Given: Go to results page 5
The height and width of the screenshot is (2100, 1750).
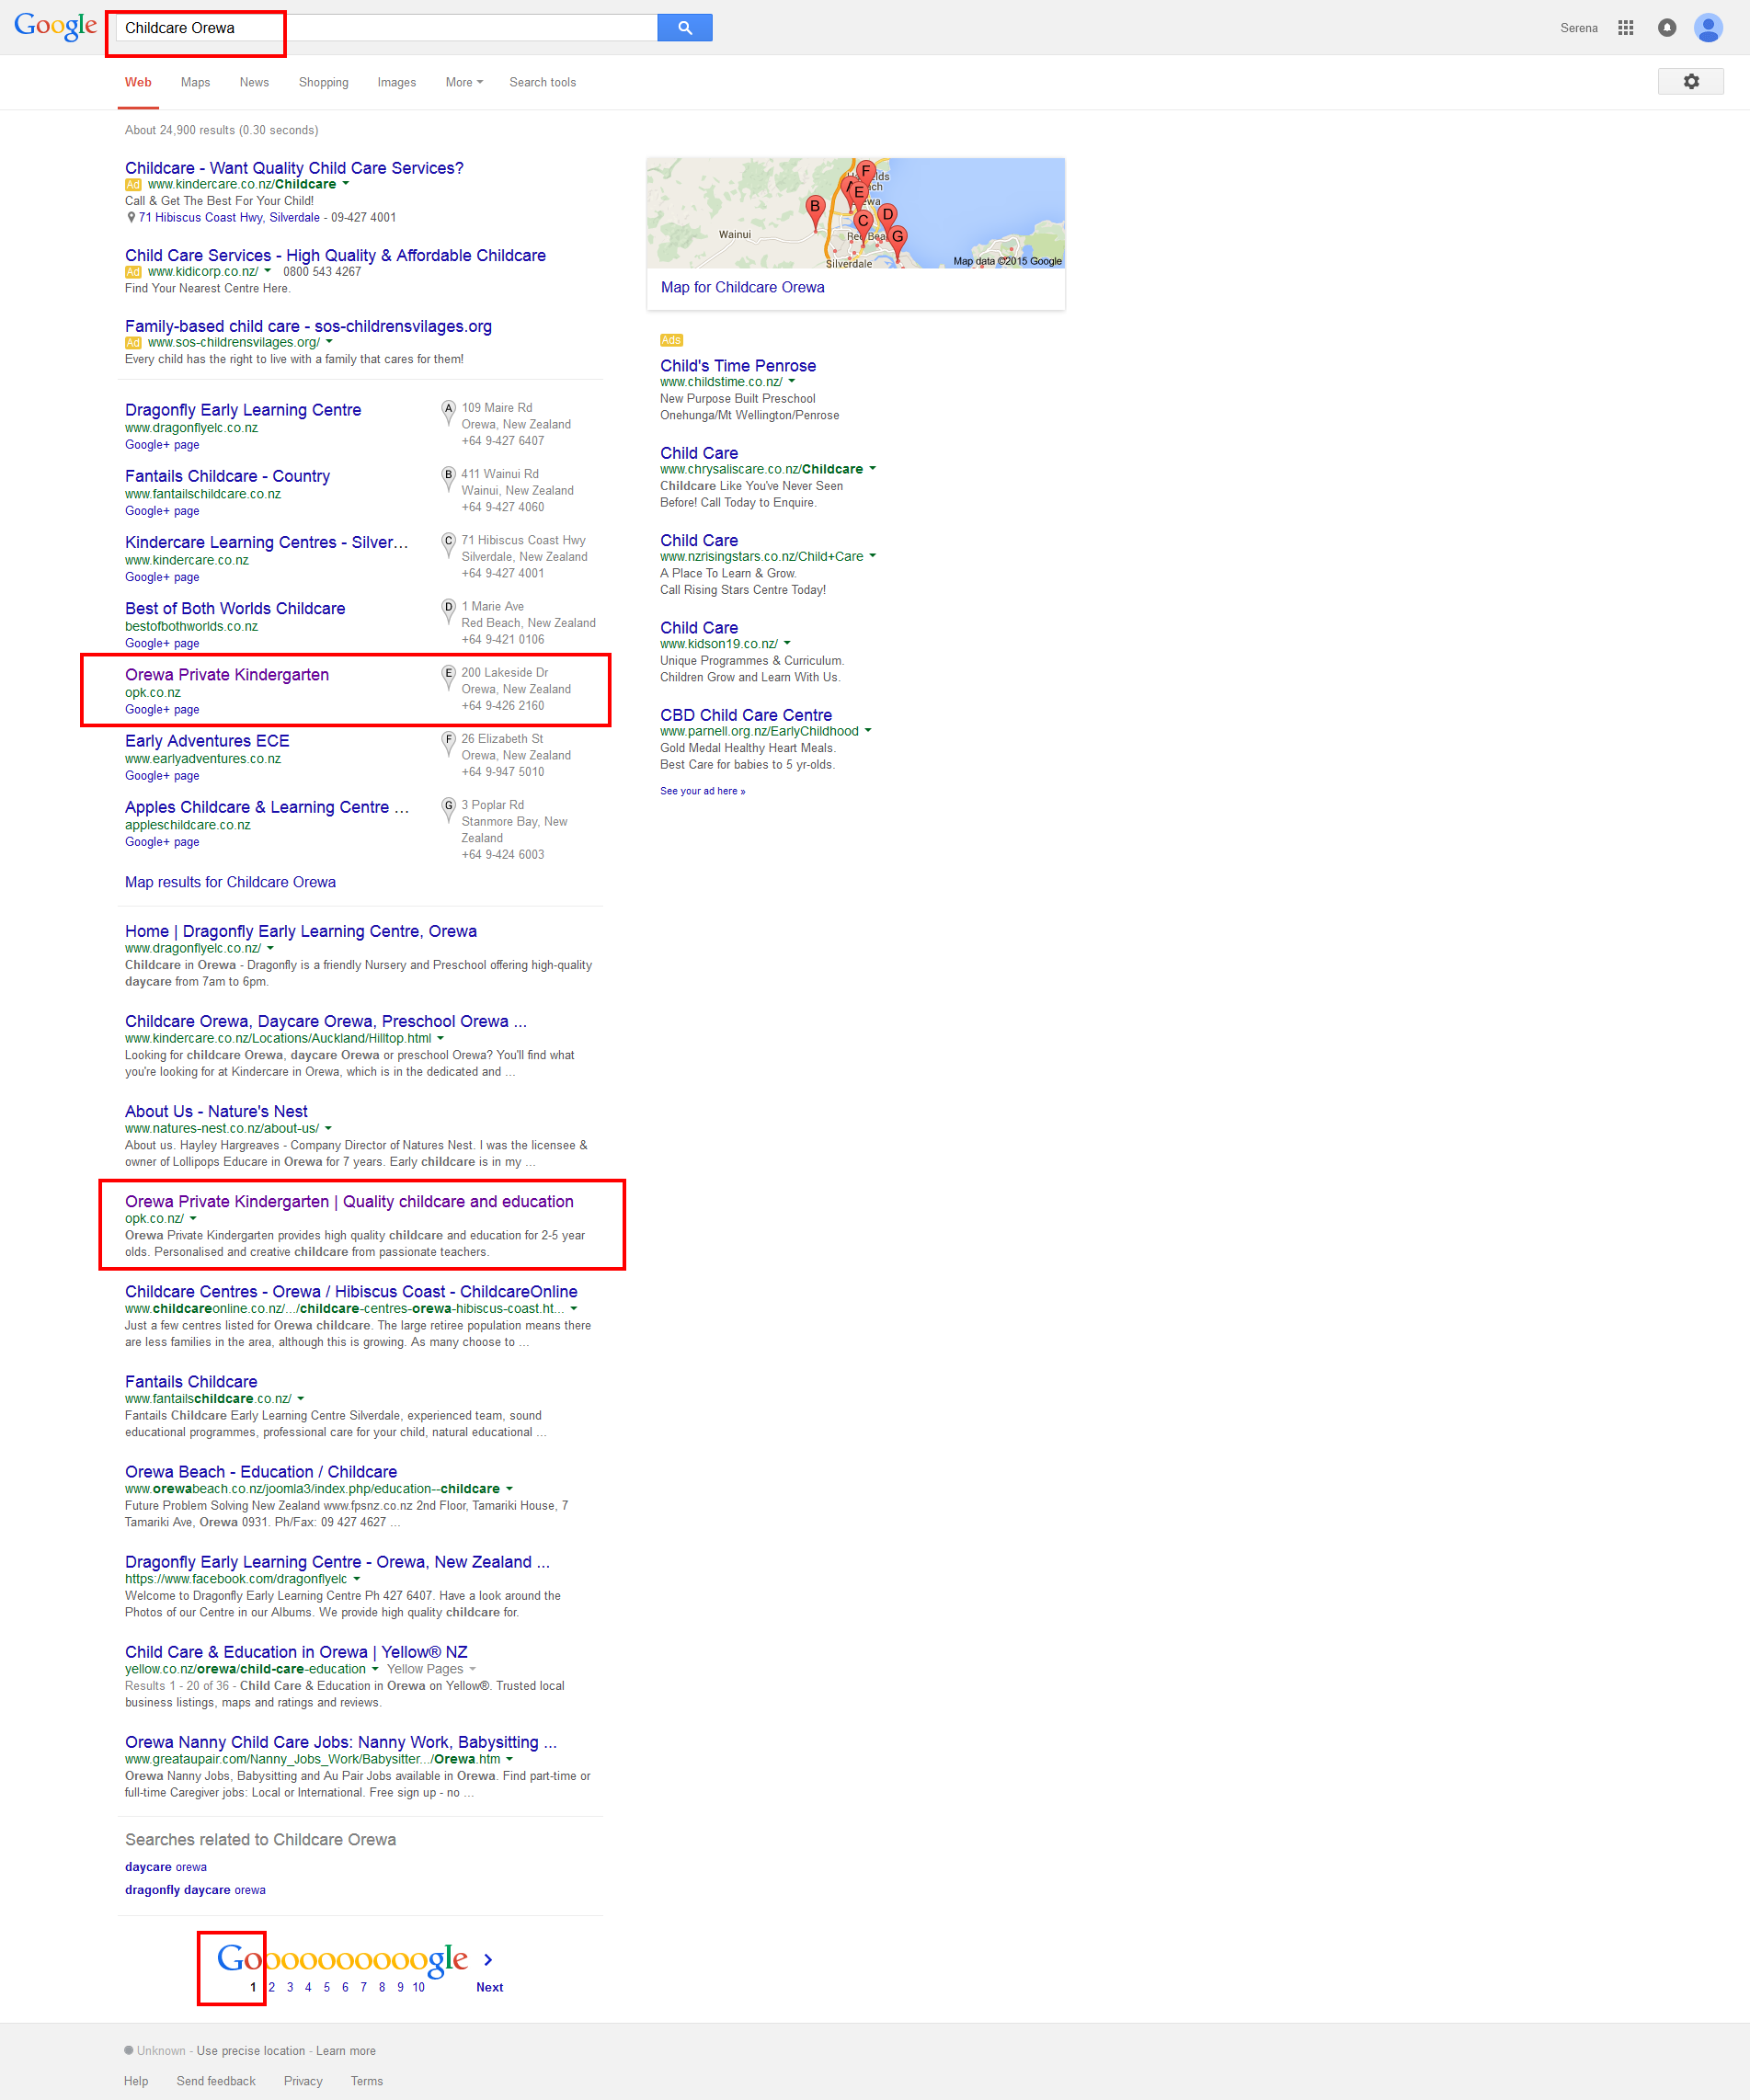Looking at the screenshot, I should pyautogui.click(x=326, y=1987).
